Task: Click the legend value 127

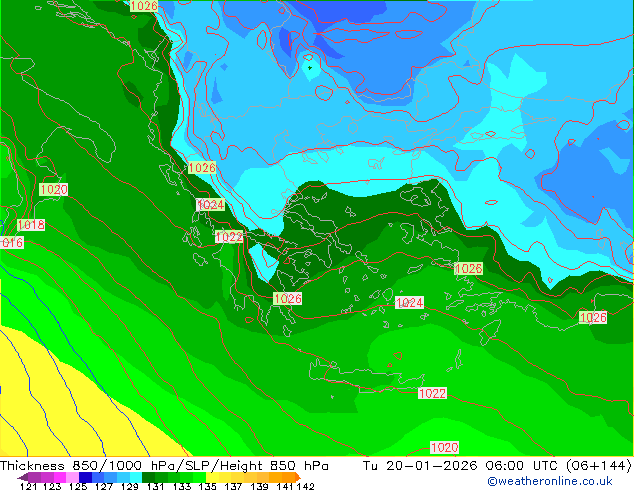Action: (104, 486)
